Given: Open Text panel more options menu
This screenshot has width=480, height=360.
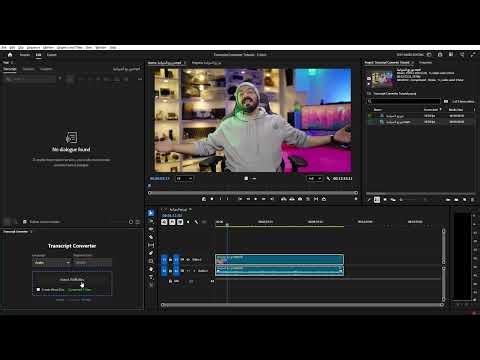Looking at the screenshot, I should point(140,79).
